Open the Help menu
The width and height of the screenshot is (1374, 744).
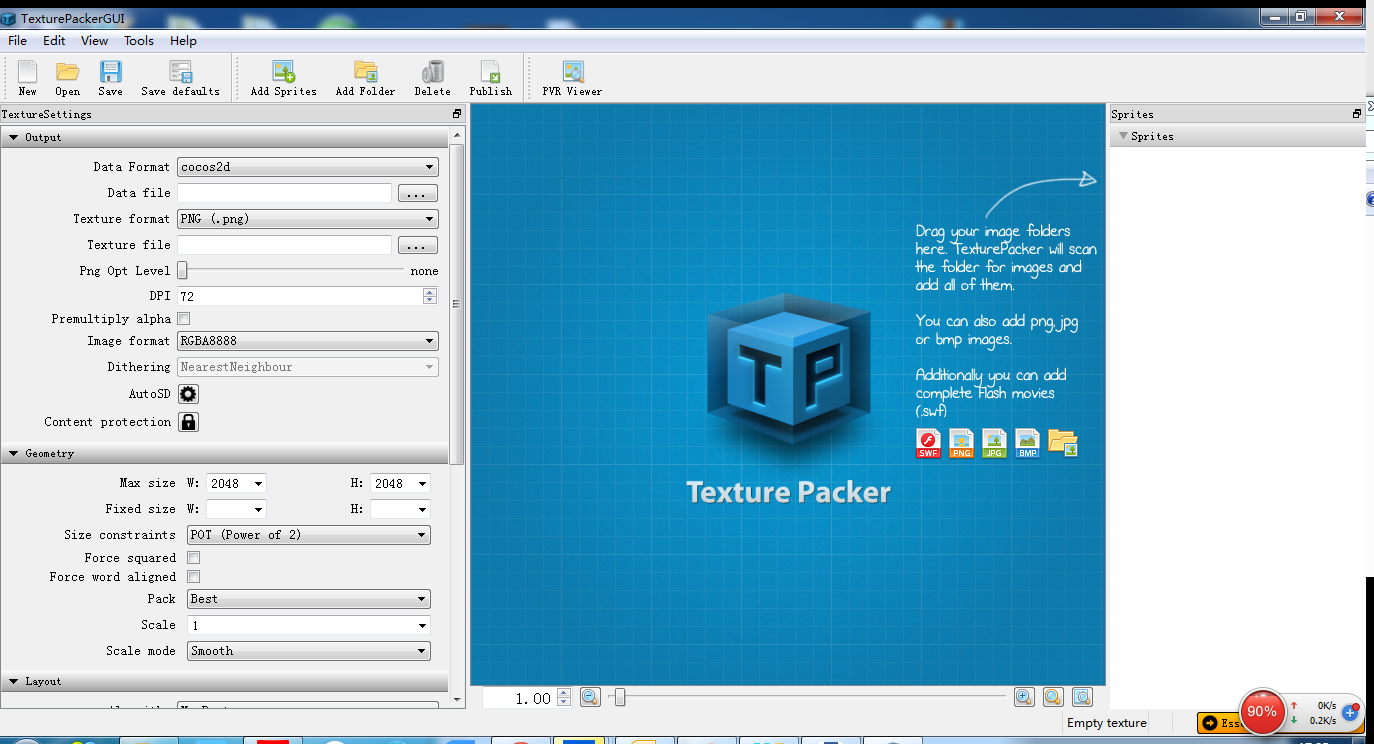point(183,41)
